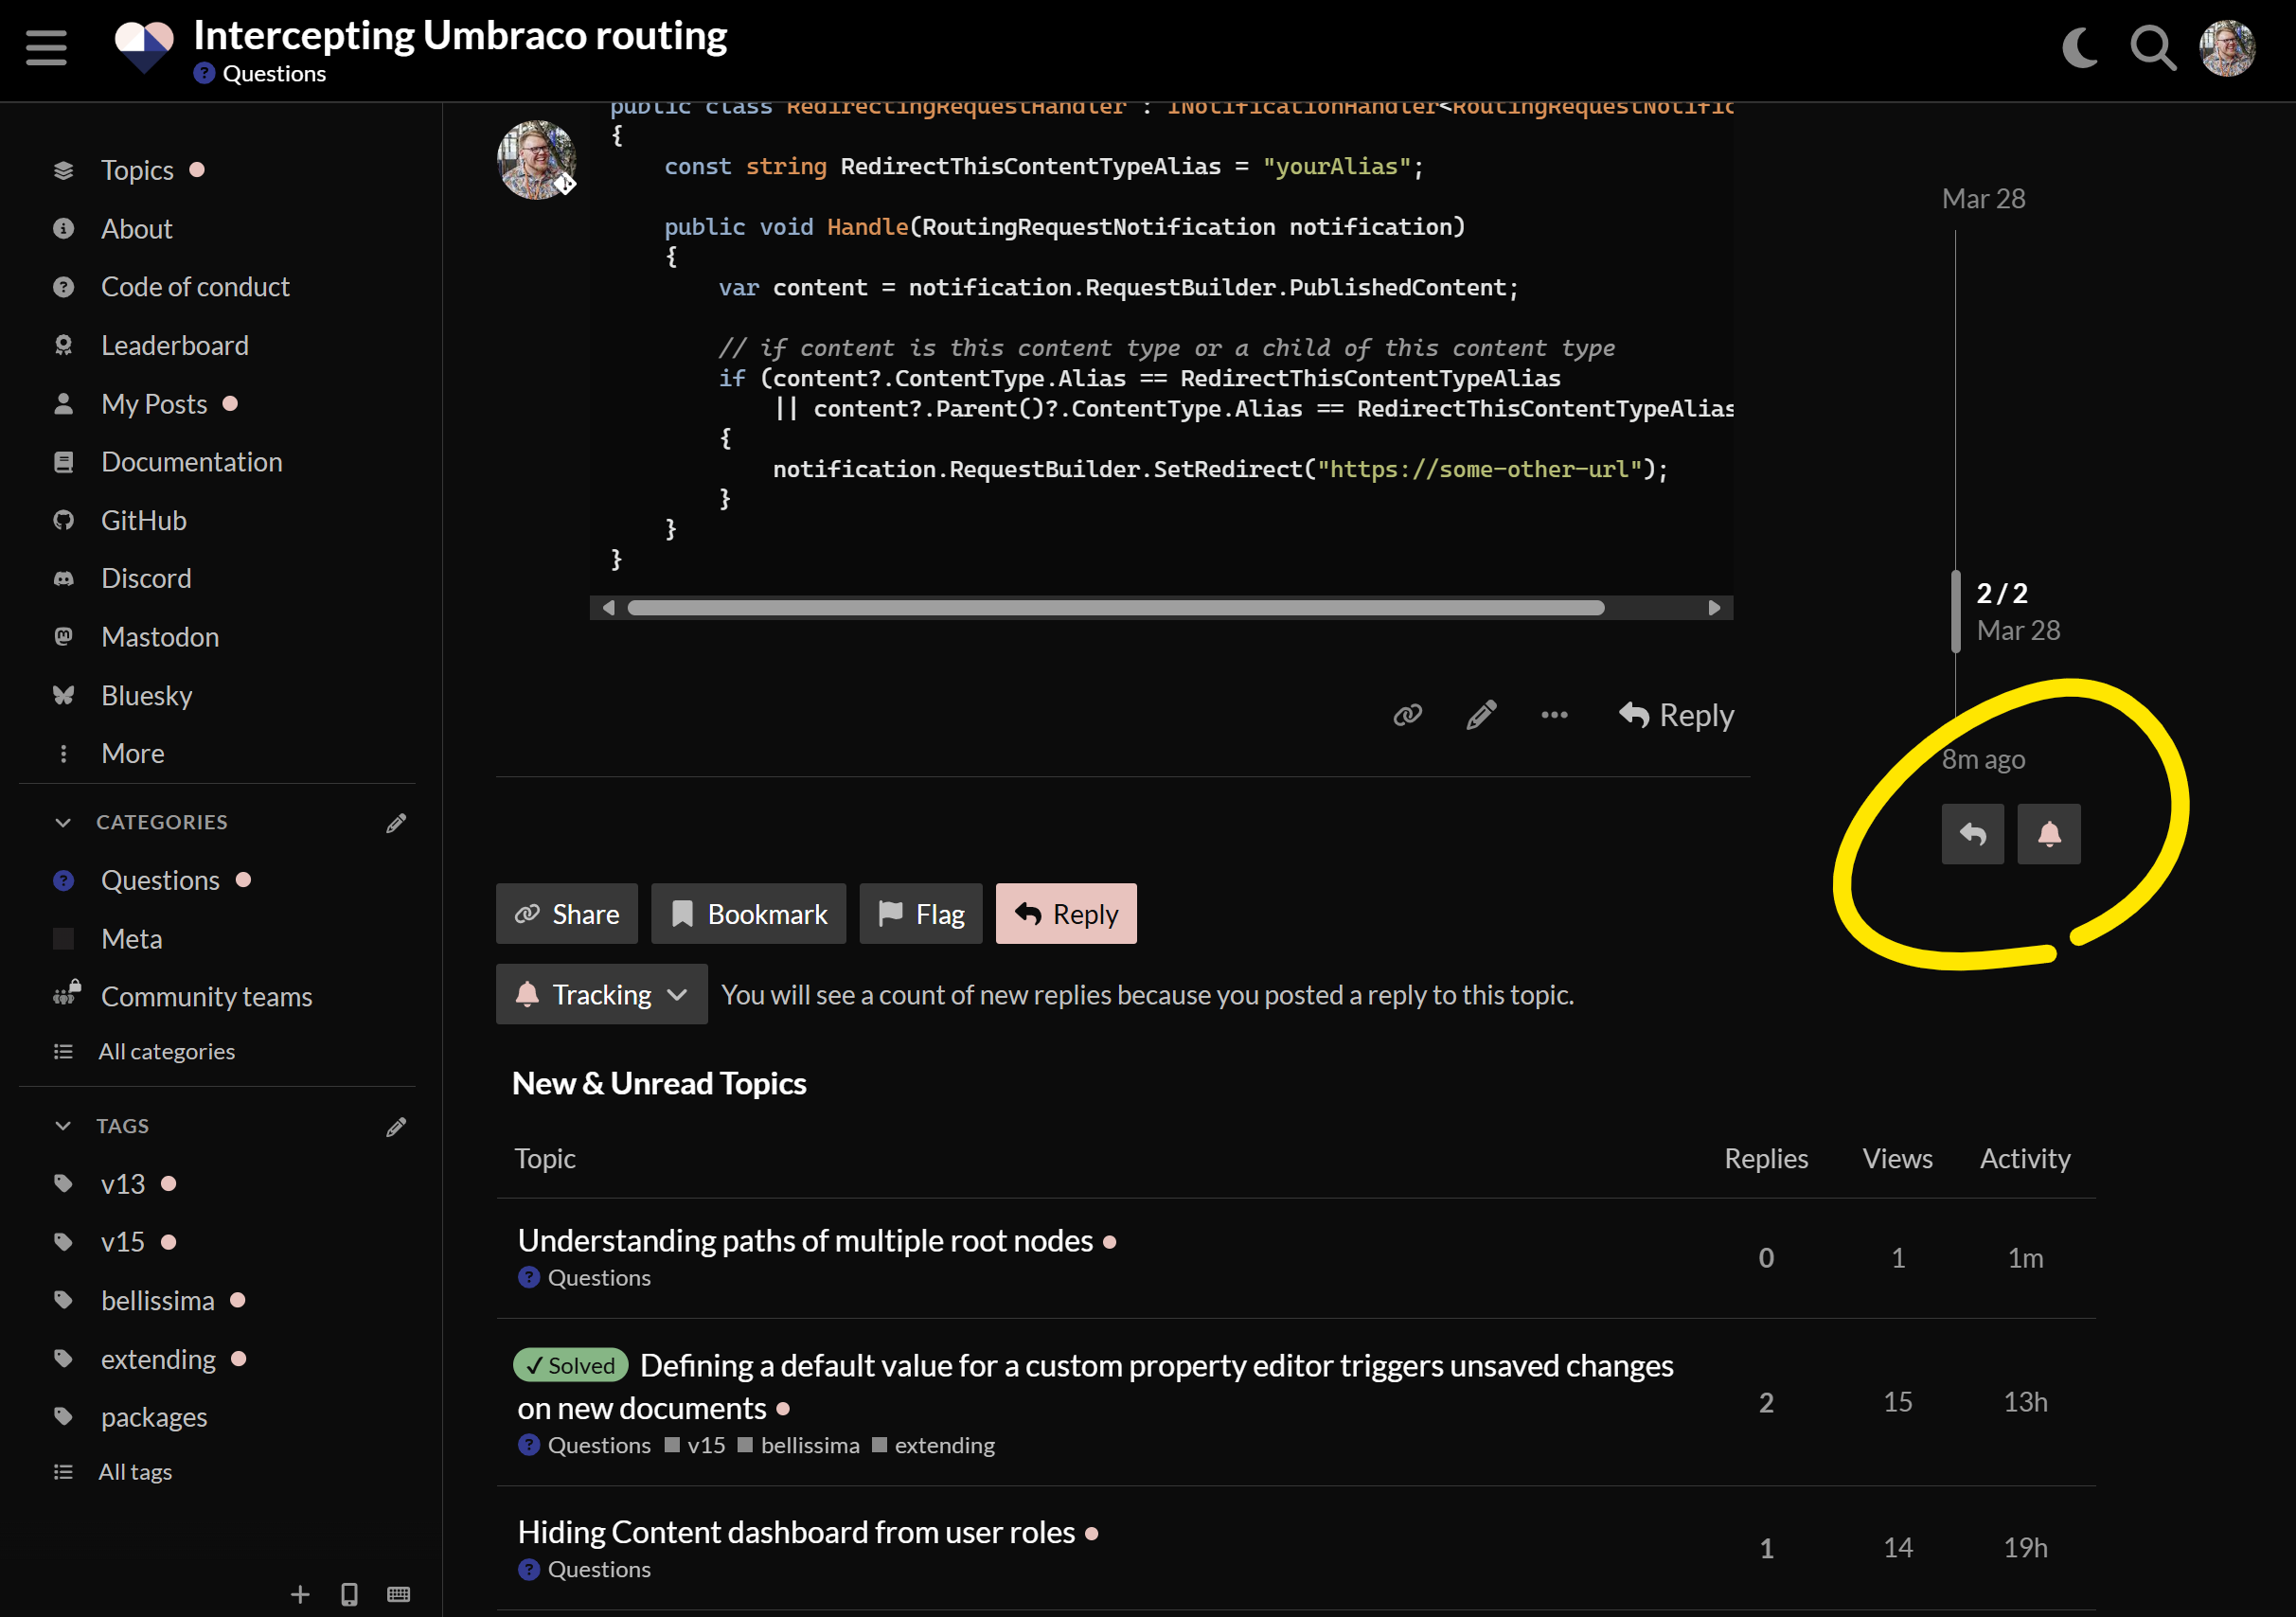This screenshot has width=2296, height=1617.
Task: Jump to 8m ago timeline bottom
Action: [x=1983, y=759]
